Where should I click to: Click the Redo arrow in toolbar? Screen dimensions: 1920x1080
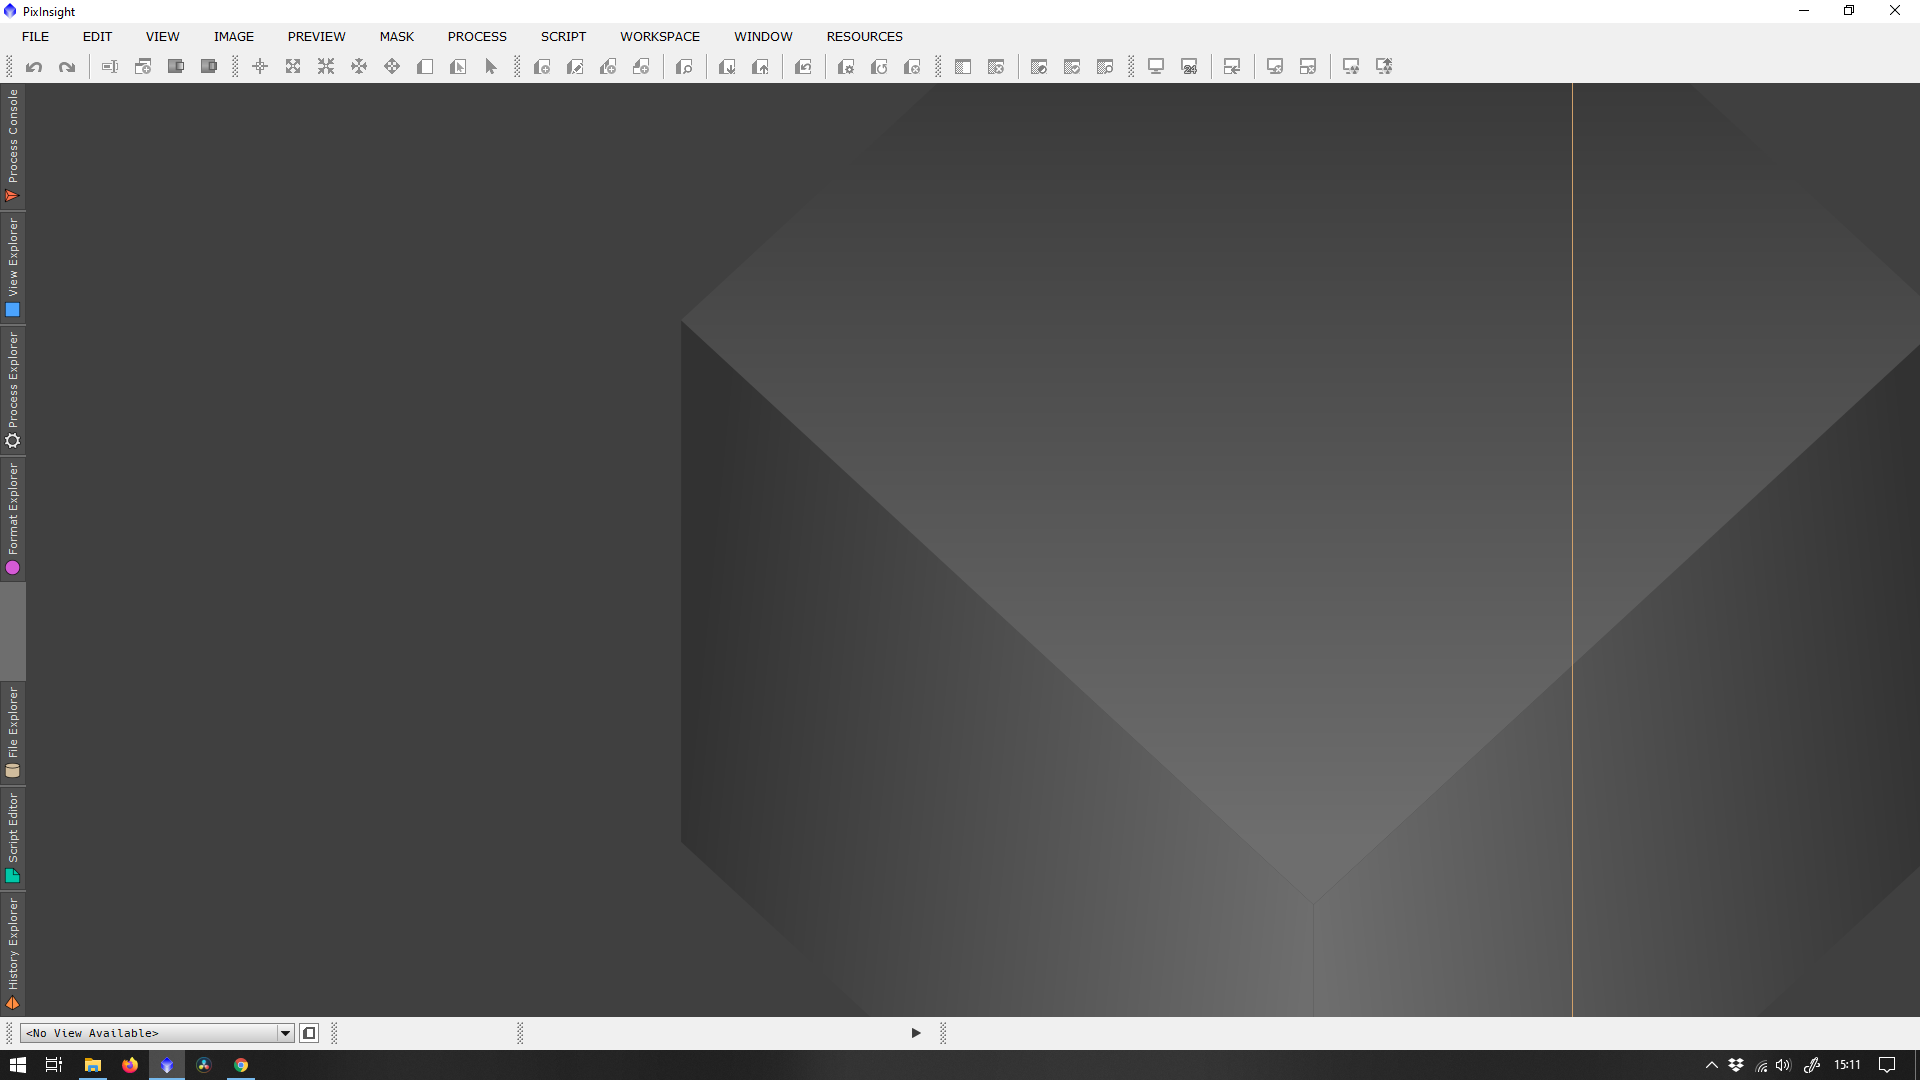point(67,67)
